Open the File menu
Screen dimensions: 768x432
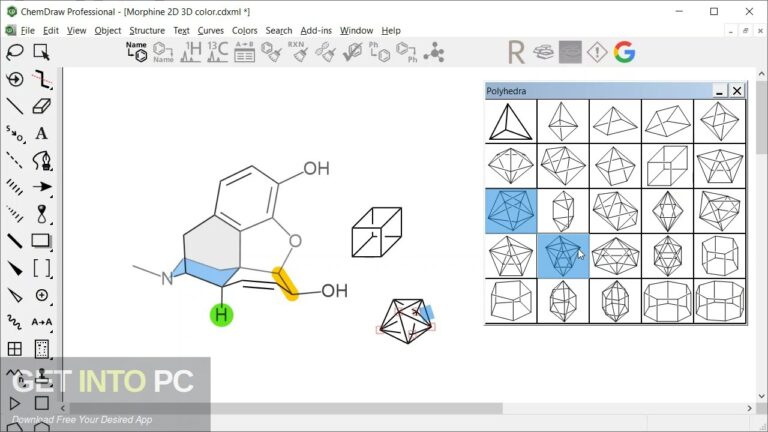point(27,30)
